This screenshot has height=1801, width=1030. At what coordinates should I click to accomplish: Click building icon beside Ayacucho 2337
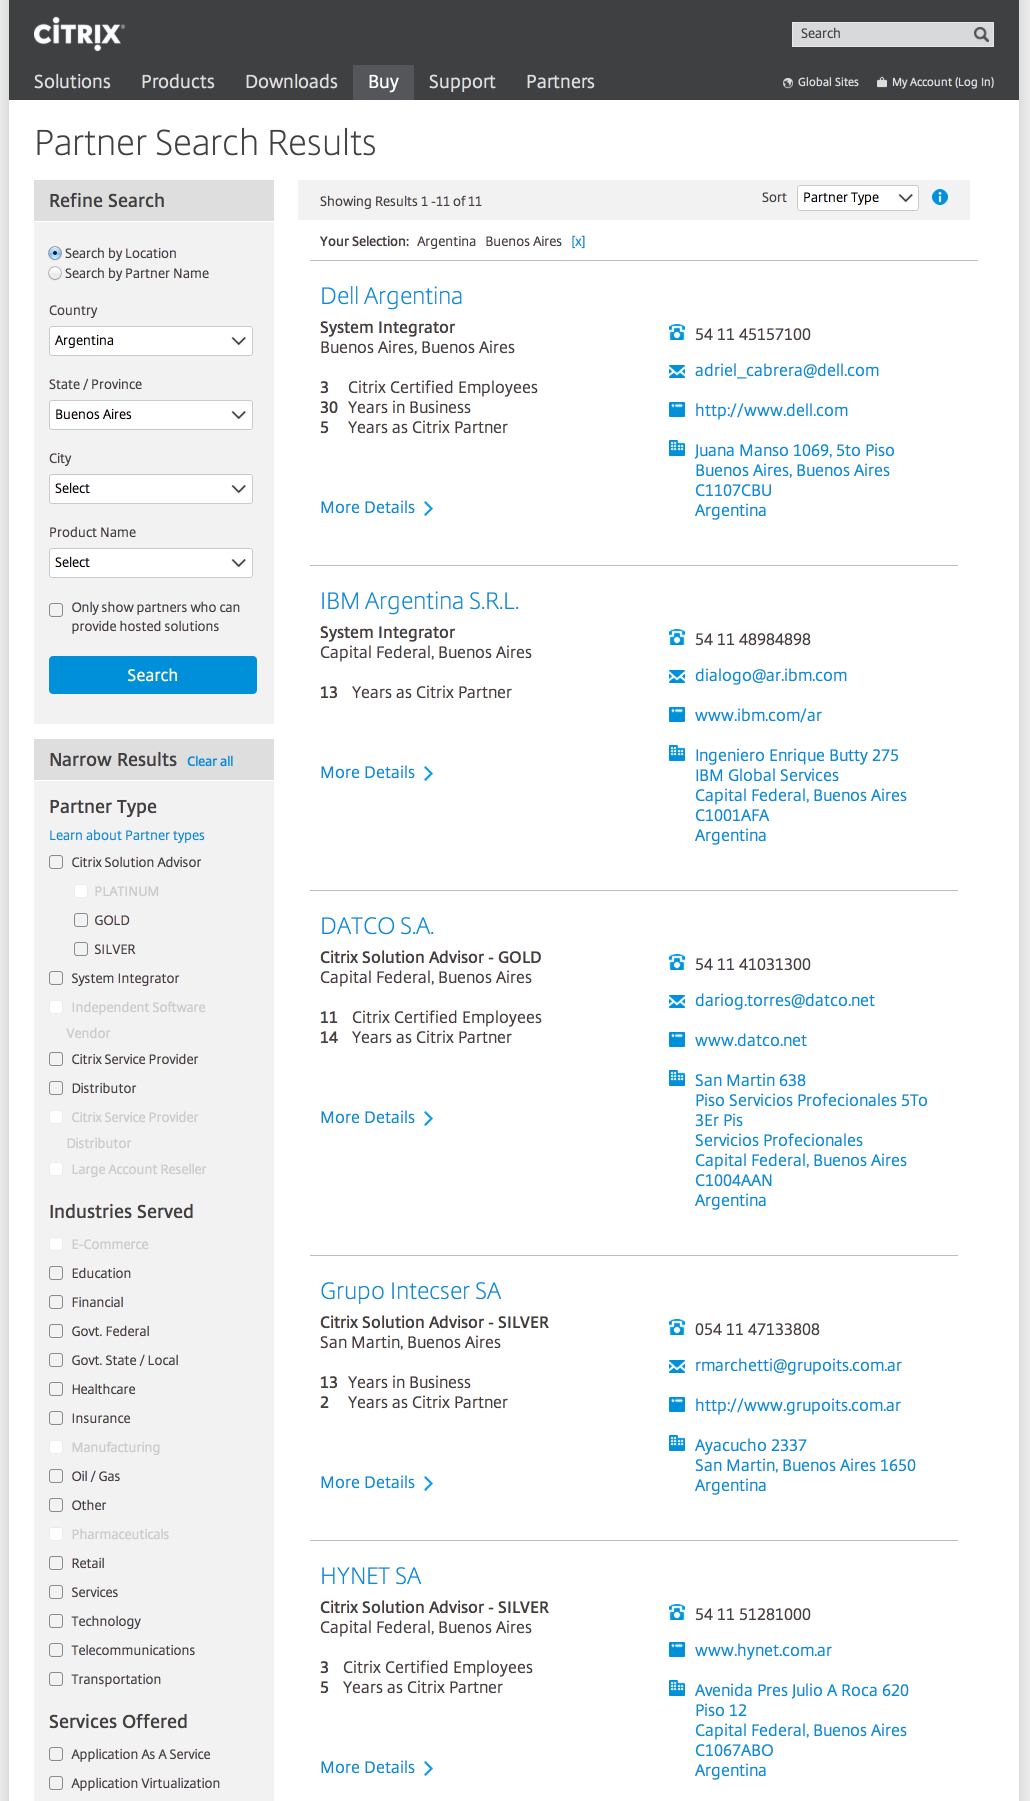click(677, 1443)
